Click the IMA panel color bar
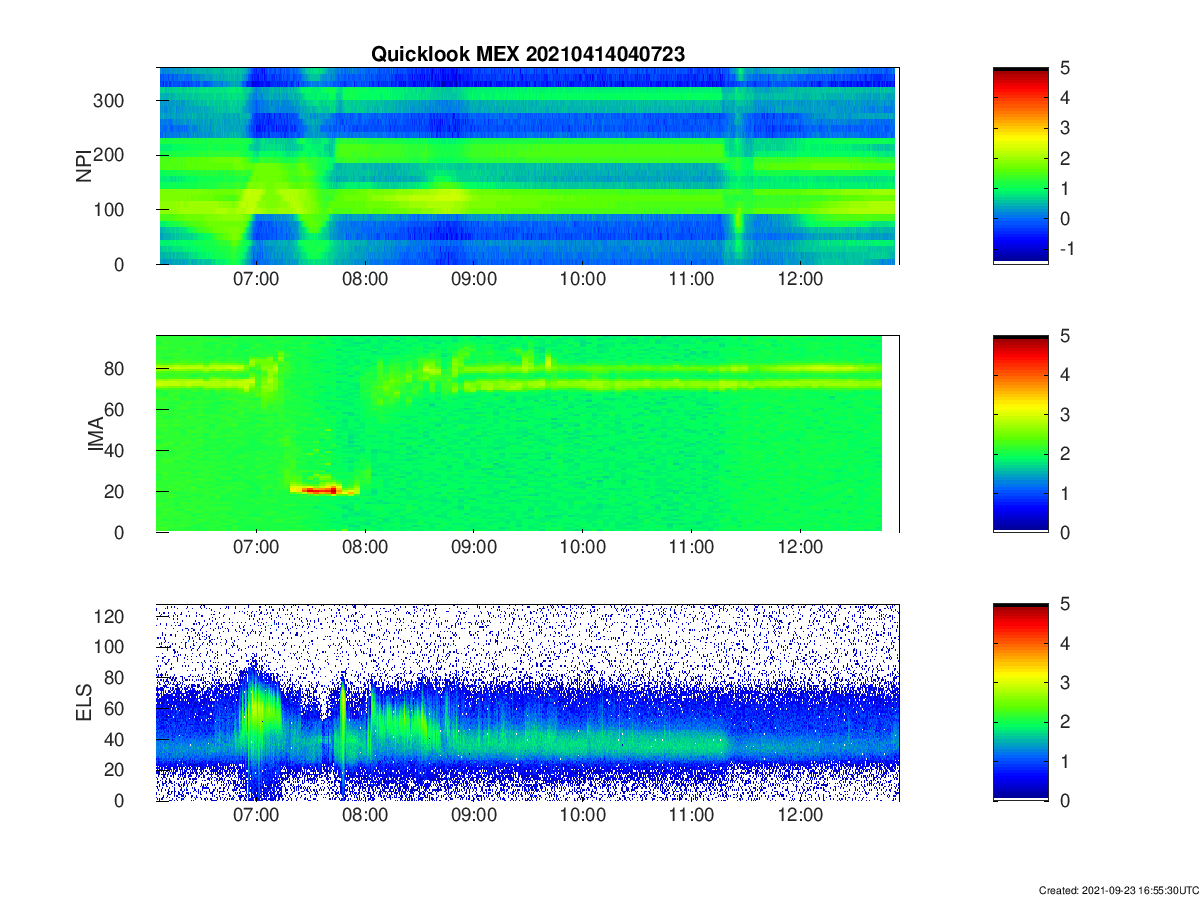 point(1021,434)
